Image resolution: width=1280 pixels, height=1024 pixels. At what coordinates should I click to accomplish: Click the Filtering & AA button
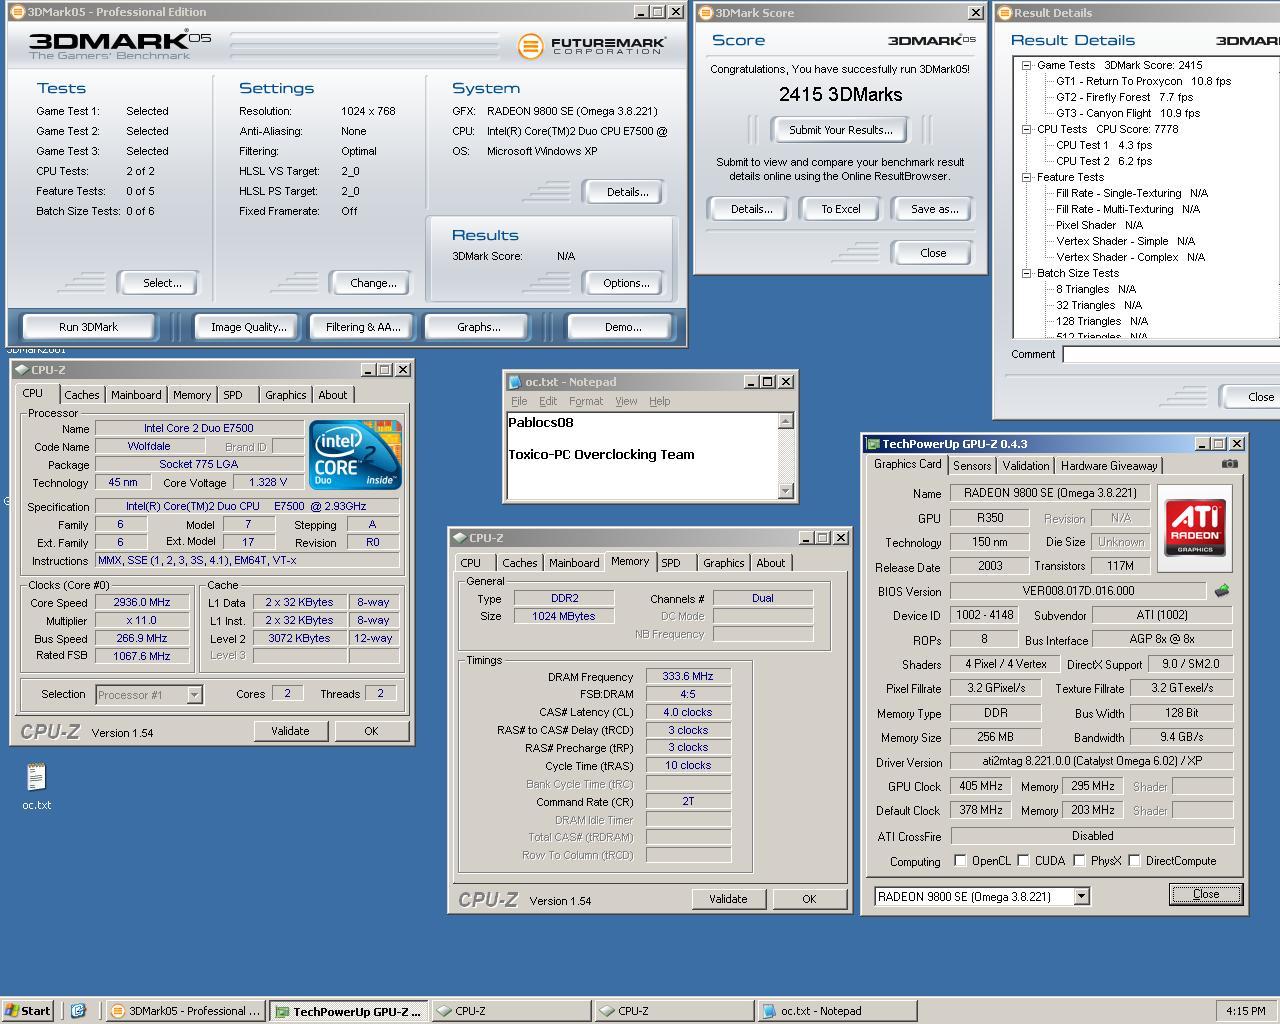coord(363,327)
